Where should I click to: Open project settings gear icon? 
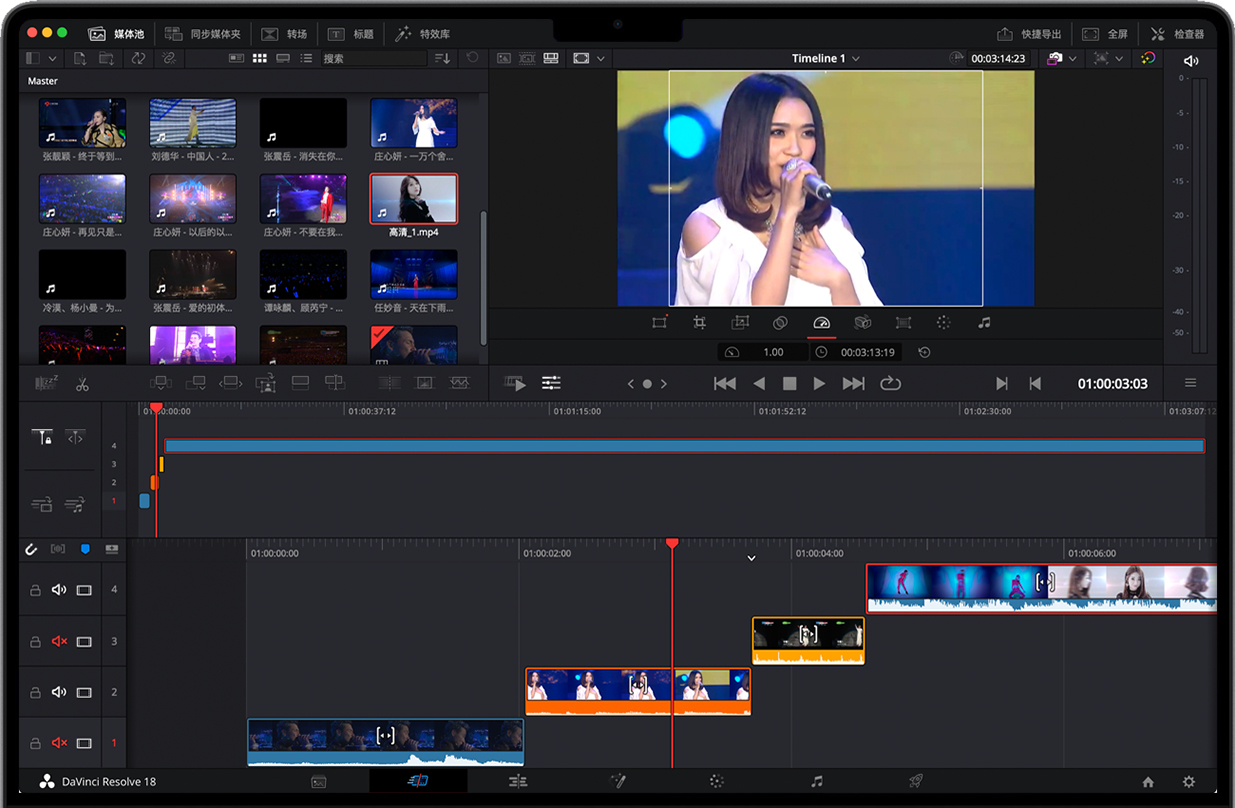[1188, 782]
